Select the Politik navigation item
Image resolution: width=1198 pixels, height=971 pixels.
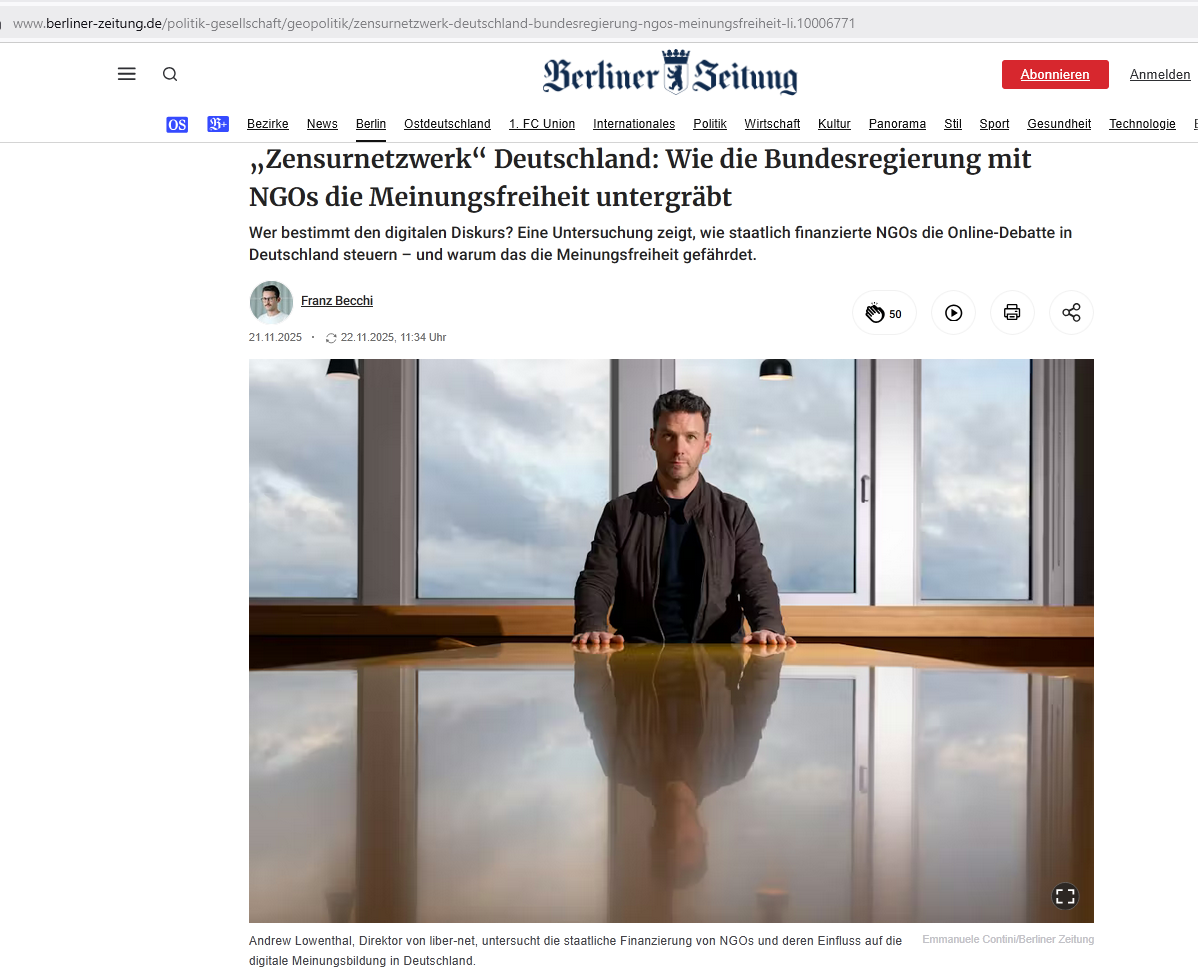[x=710, y=124]
